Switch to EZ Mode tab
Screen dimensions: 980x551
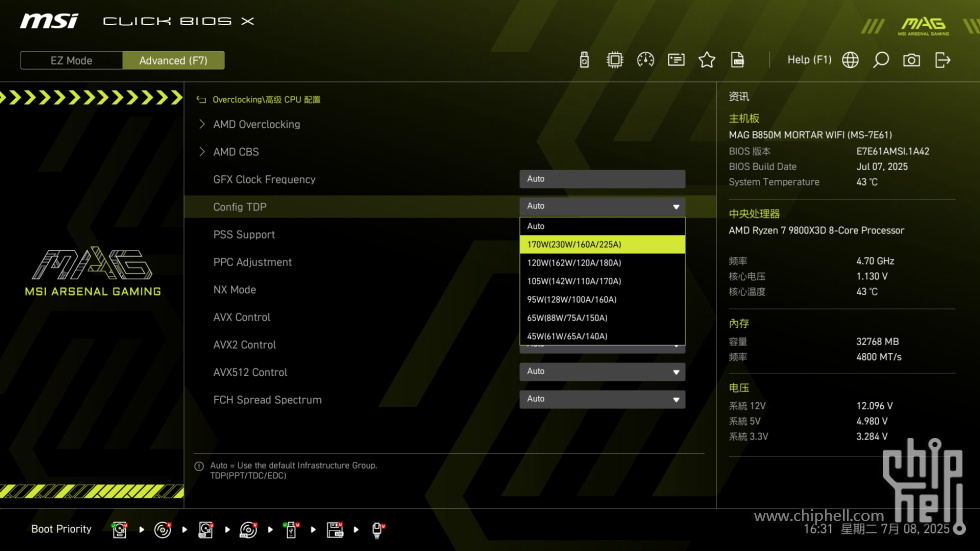pos(71,61)
